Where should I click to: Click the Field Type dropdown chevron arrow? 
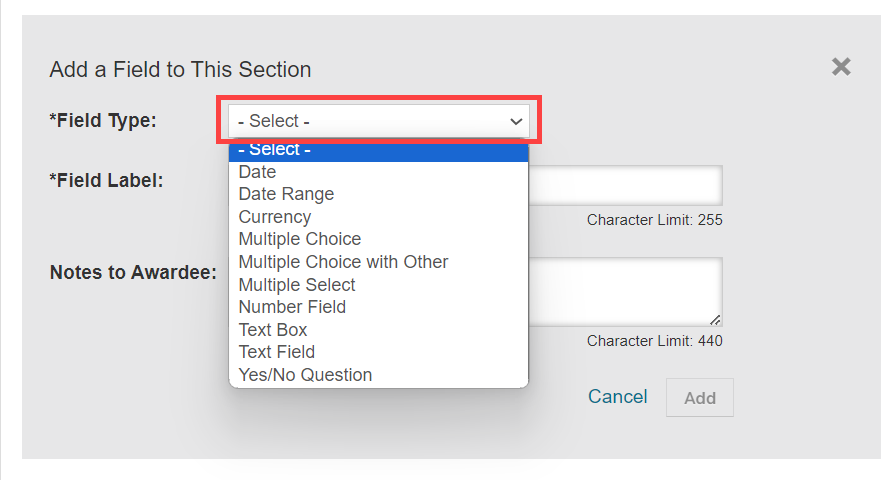pyautogui.click(x=516, y=121)
